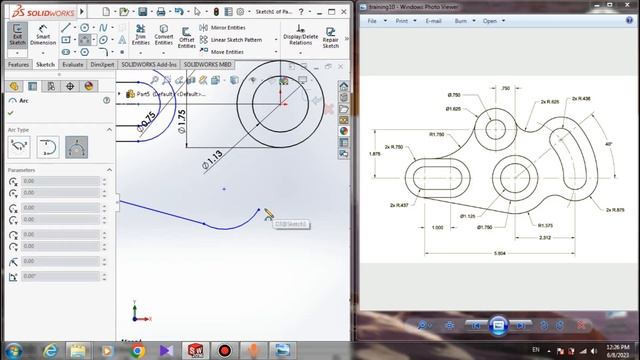
Task: Open PropertyManager tab
Action: tap(32, 86)
